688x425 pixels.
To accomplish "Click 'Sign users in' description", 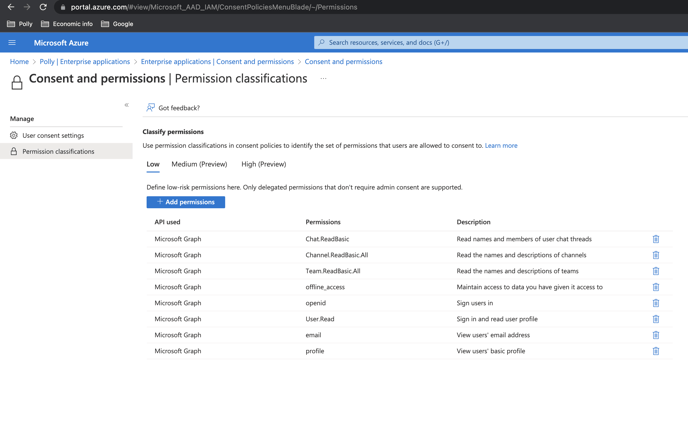I will click(475, 303).
